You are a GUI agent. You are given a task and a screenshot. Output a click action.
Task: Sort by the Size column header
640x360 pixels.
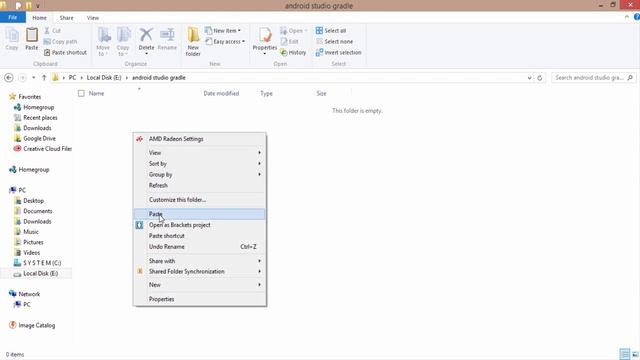[321, 93]
